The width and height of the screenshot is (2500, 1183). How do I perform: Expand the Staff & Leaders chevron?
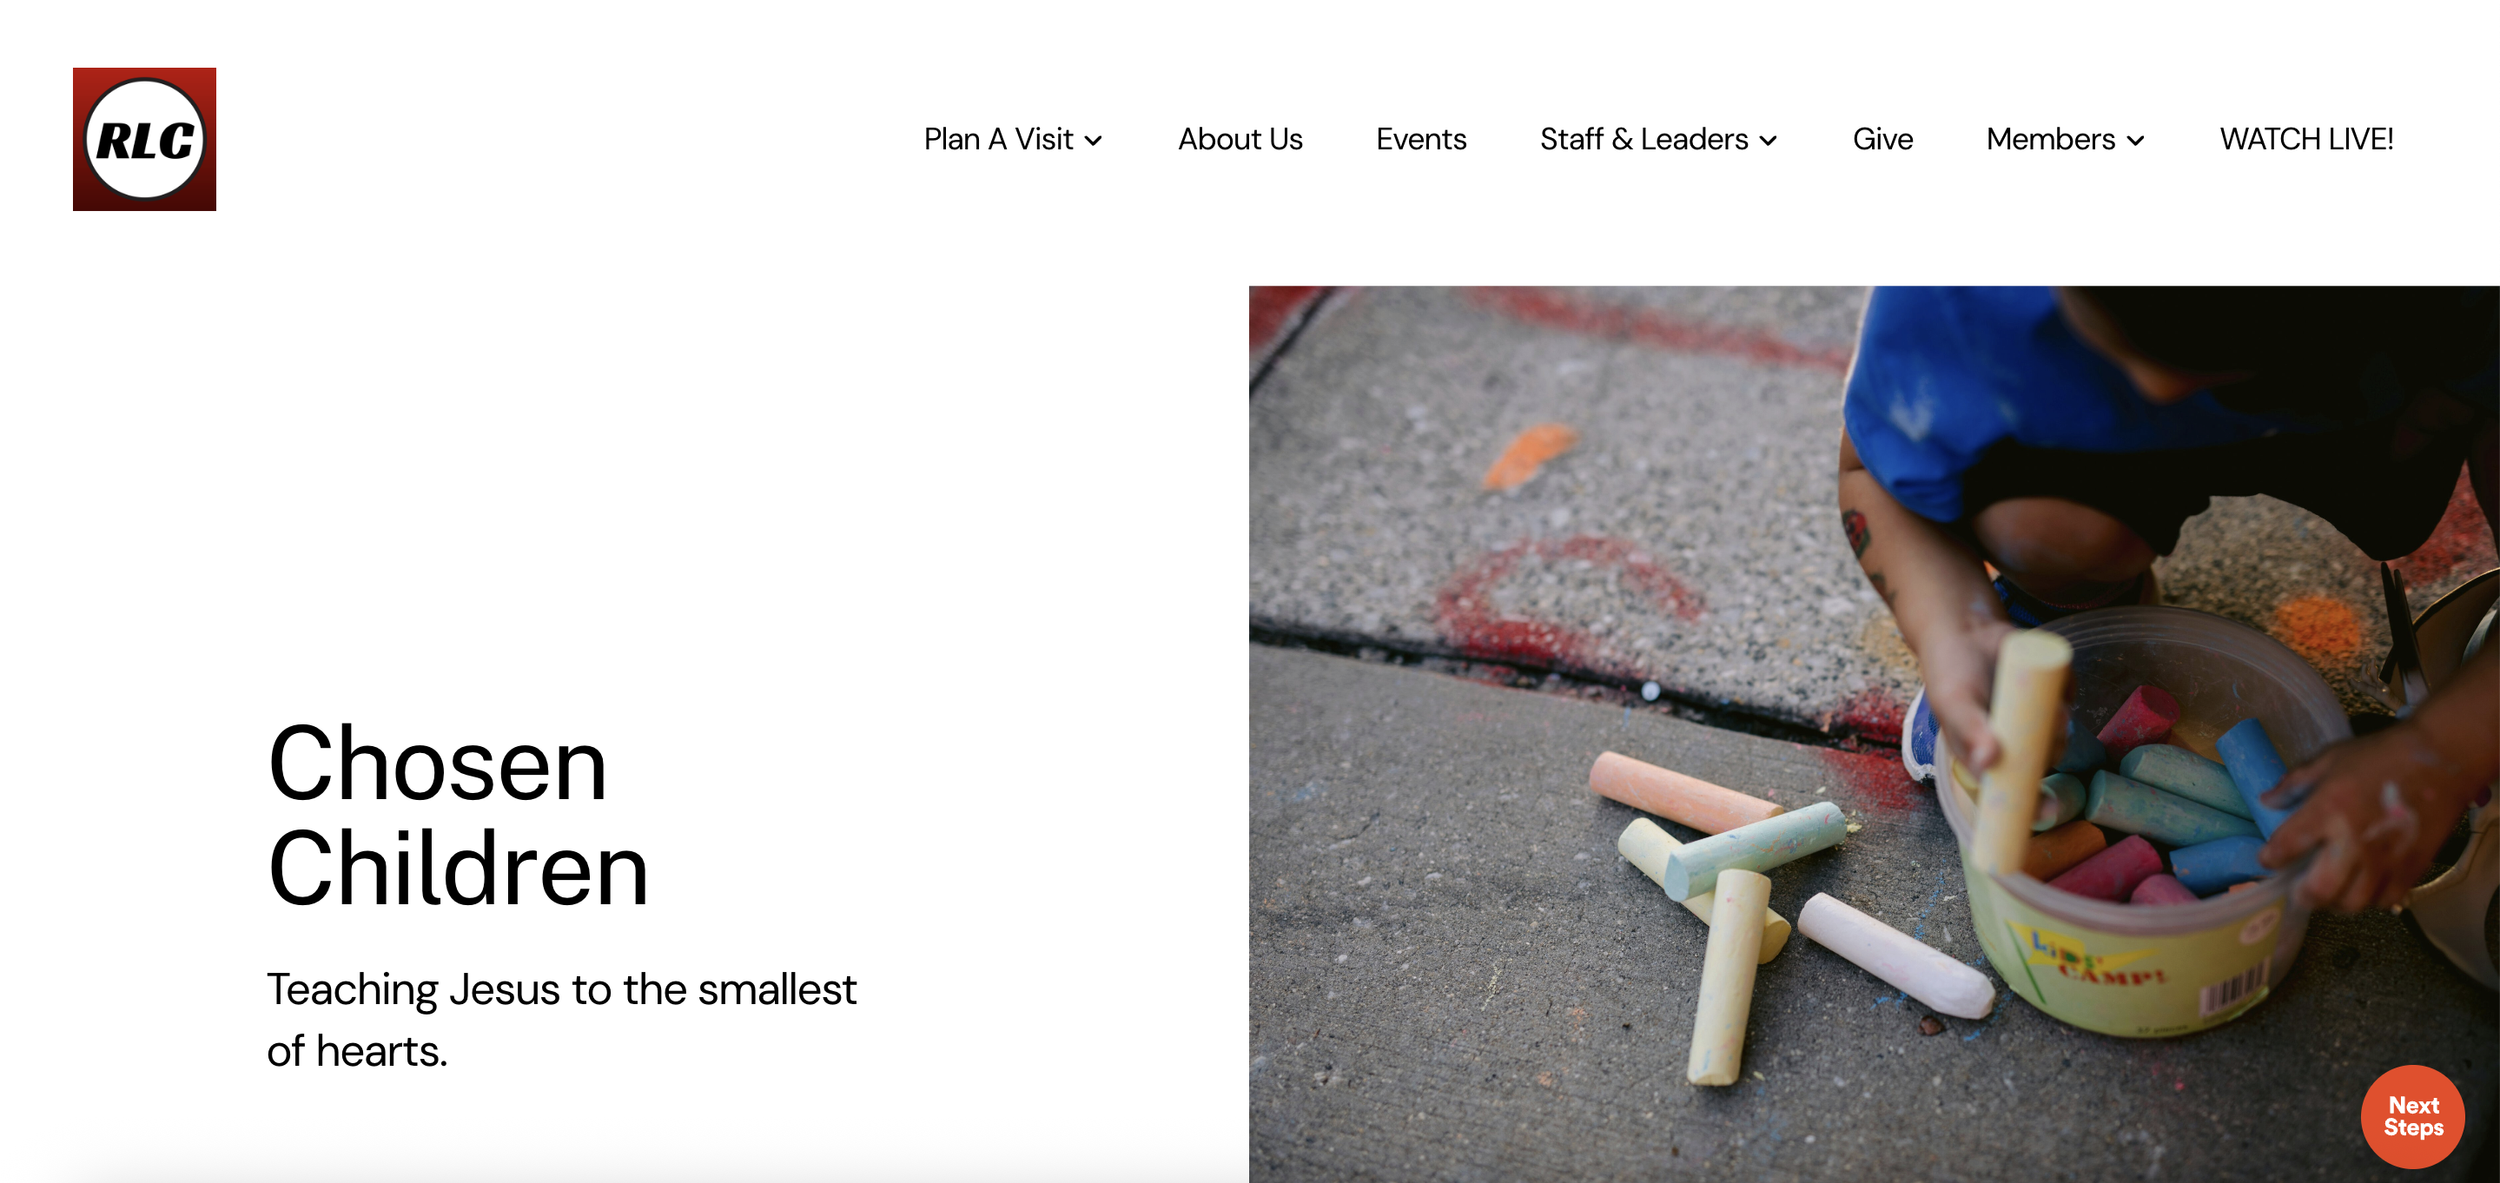[x=1768, y=141]
